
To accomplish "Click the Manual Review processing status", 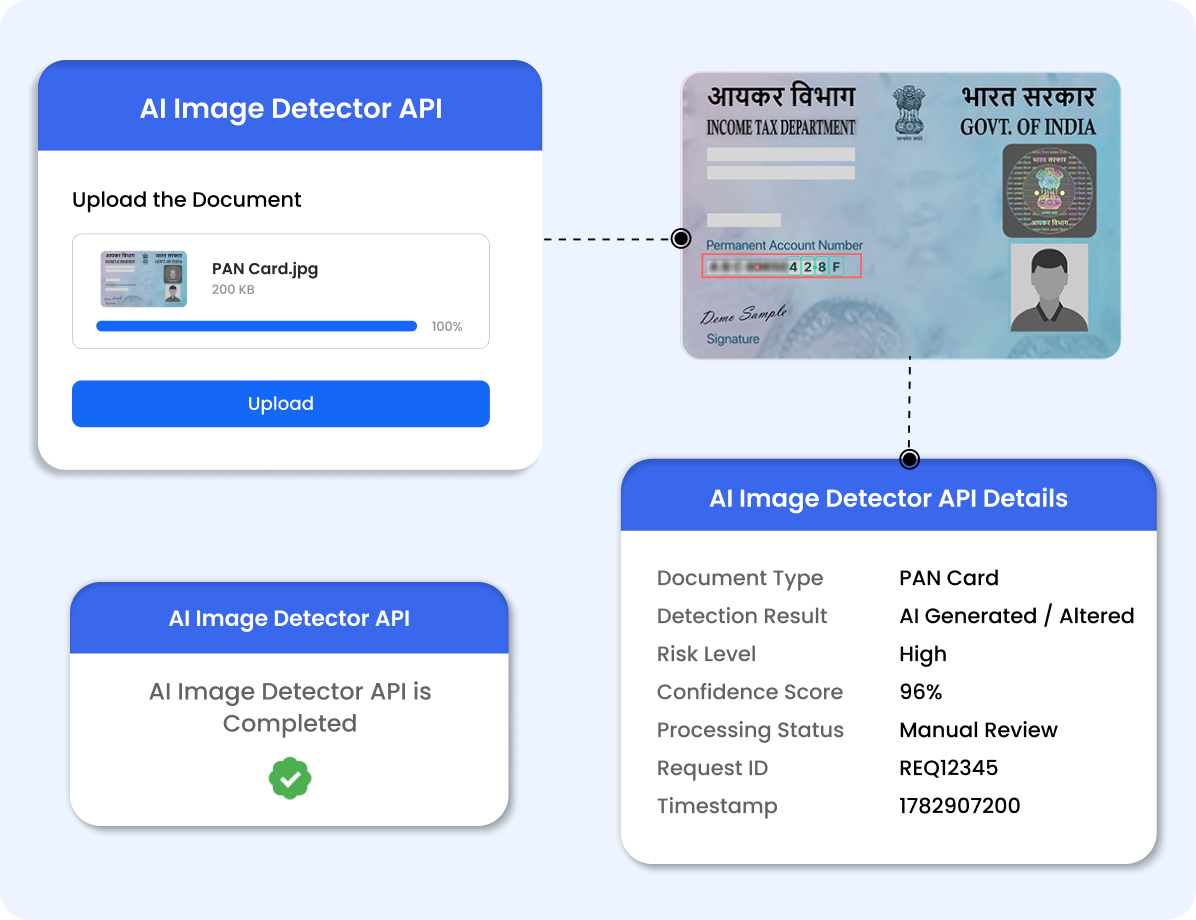I will point(979,730).
